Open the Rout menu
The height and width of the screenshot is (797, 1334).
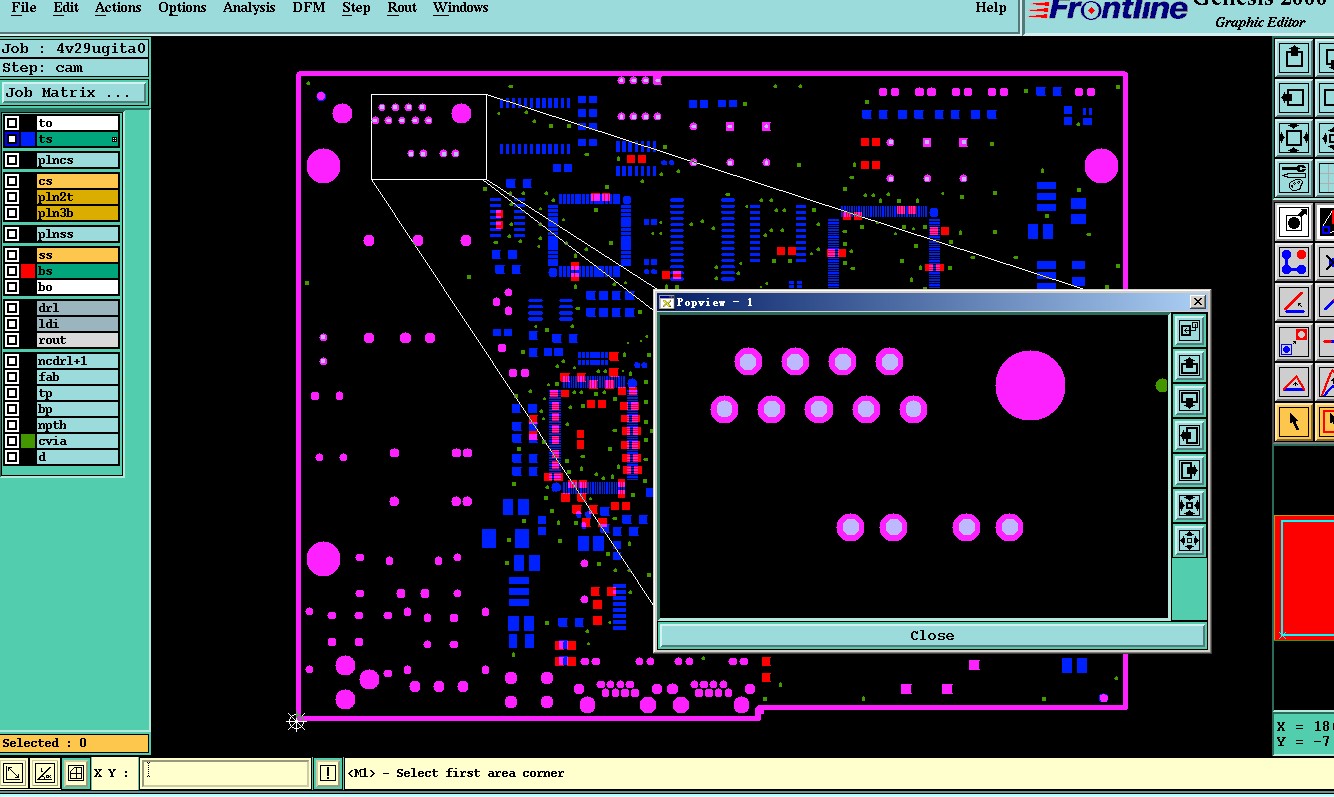pos(402,8)
